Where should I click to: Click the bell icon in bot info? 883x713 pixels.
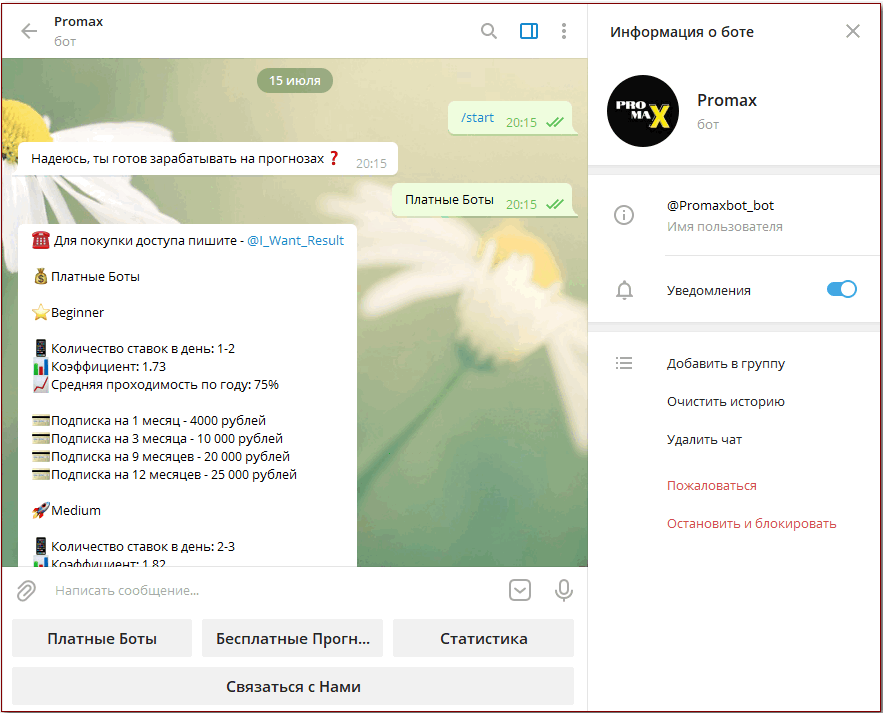click(x=624, y=290)
